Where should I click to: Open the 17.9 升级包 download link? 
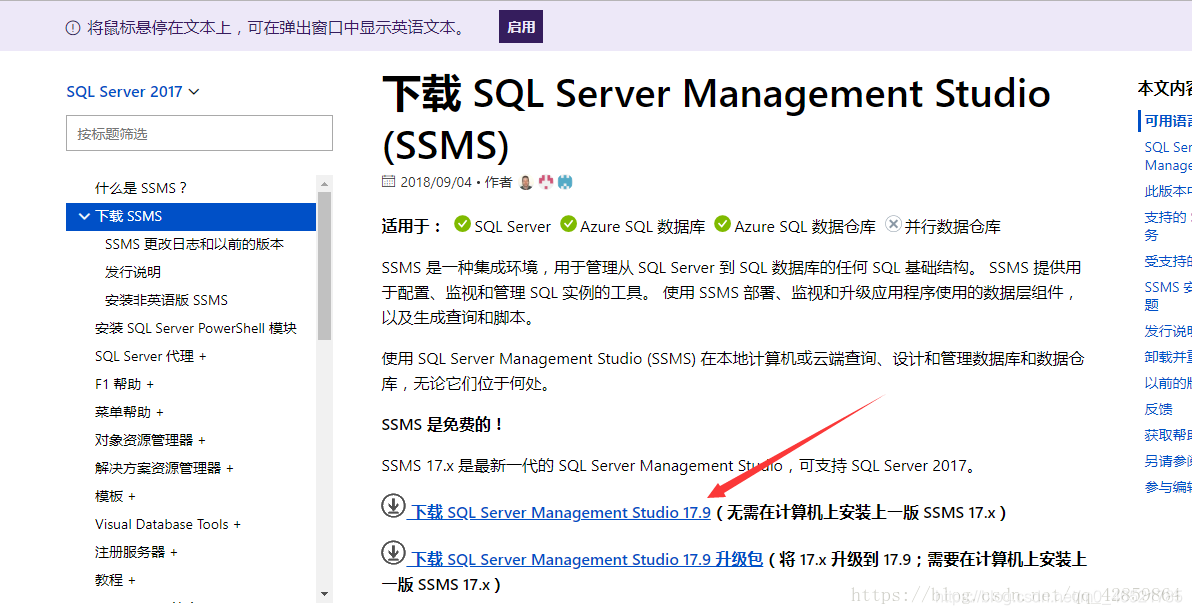point(585,560)
